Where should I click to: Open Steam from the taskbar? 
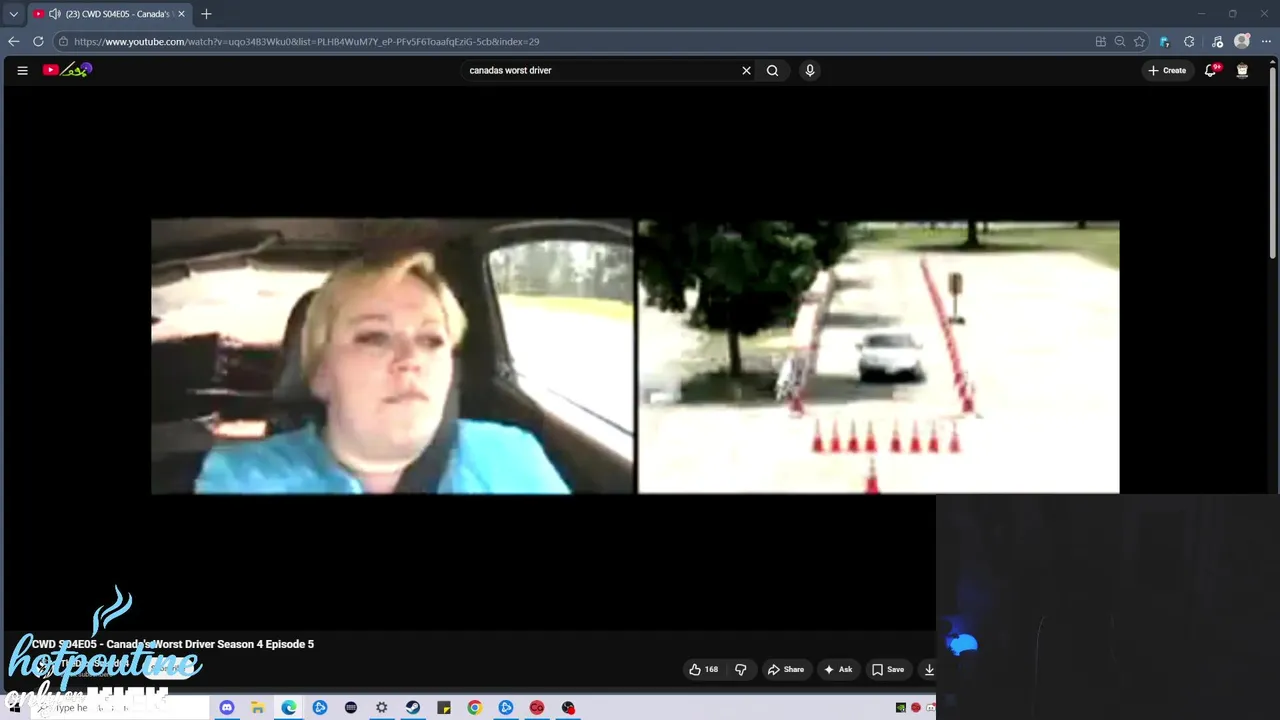point(412,707)
